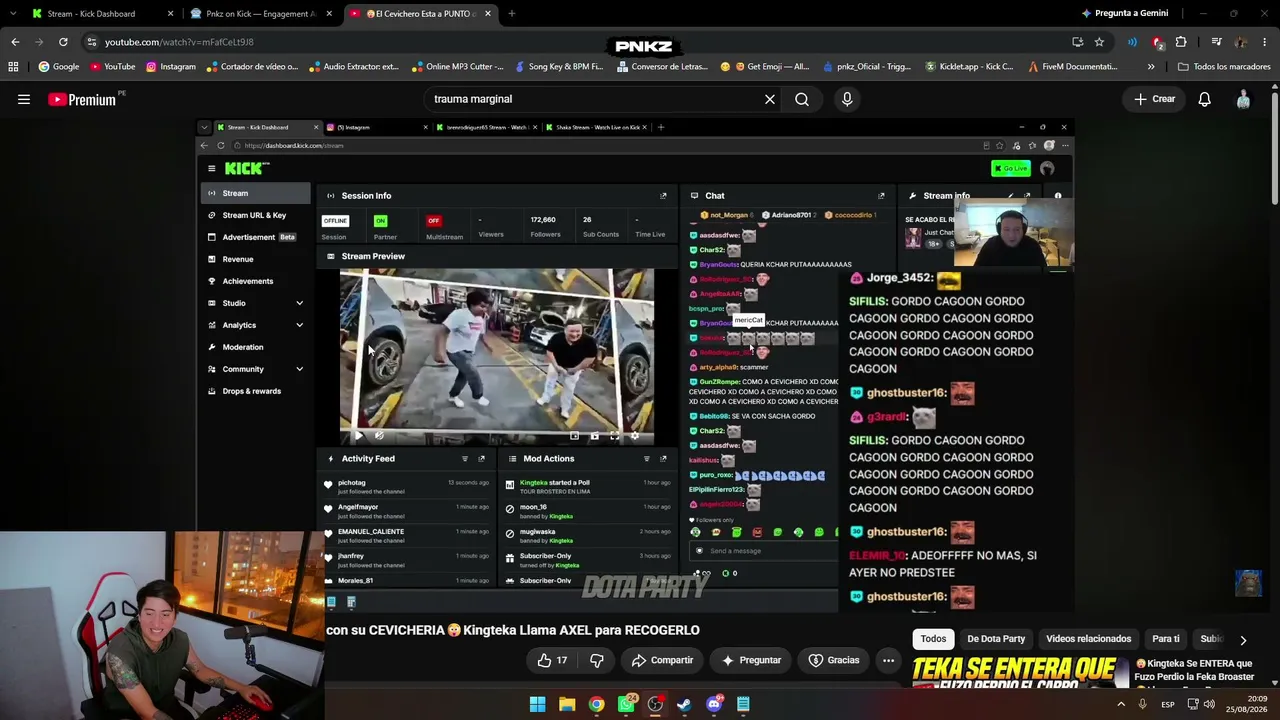Share the video with Compartir

pos(662,660)
